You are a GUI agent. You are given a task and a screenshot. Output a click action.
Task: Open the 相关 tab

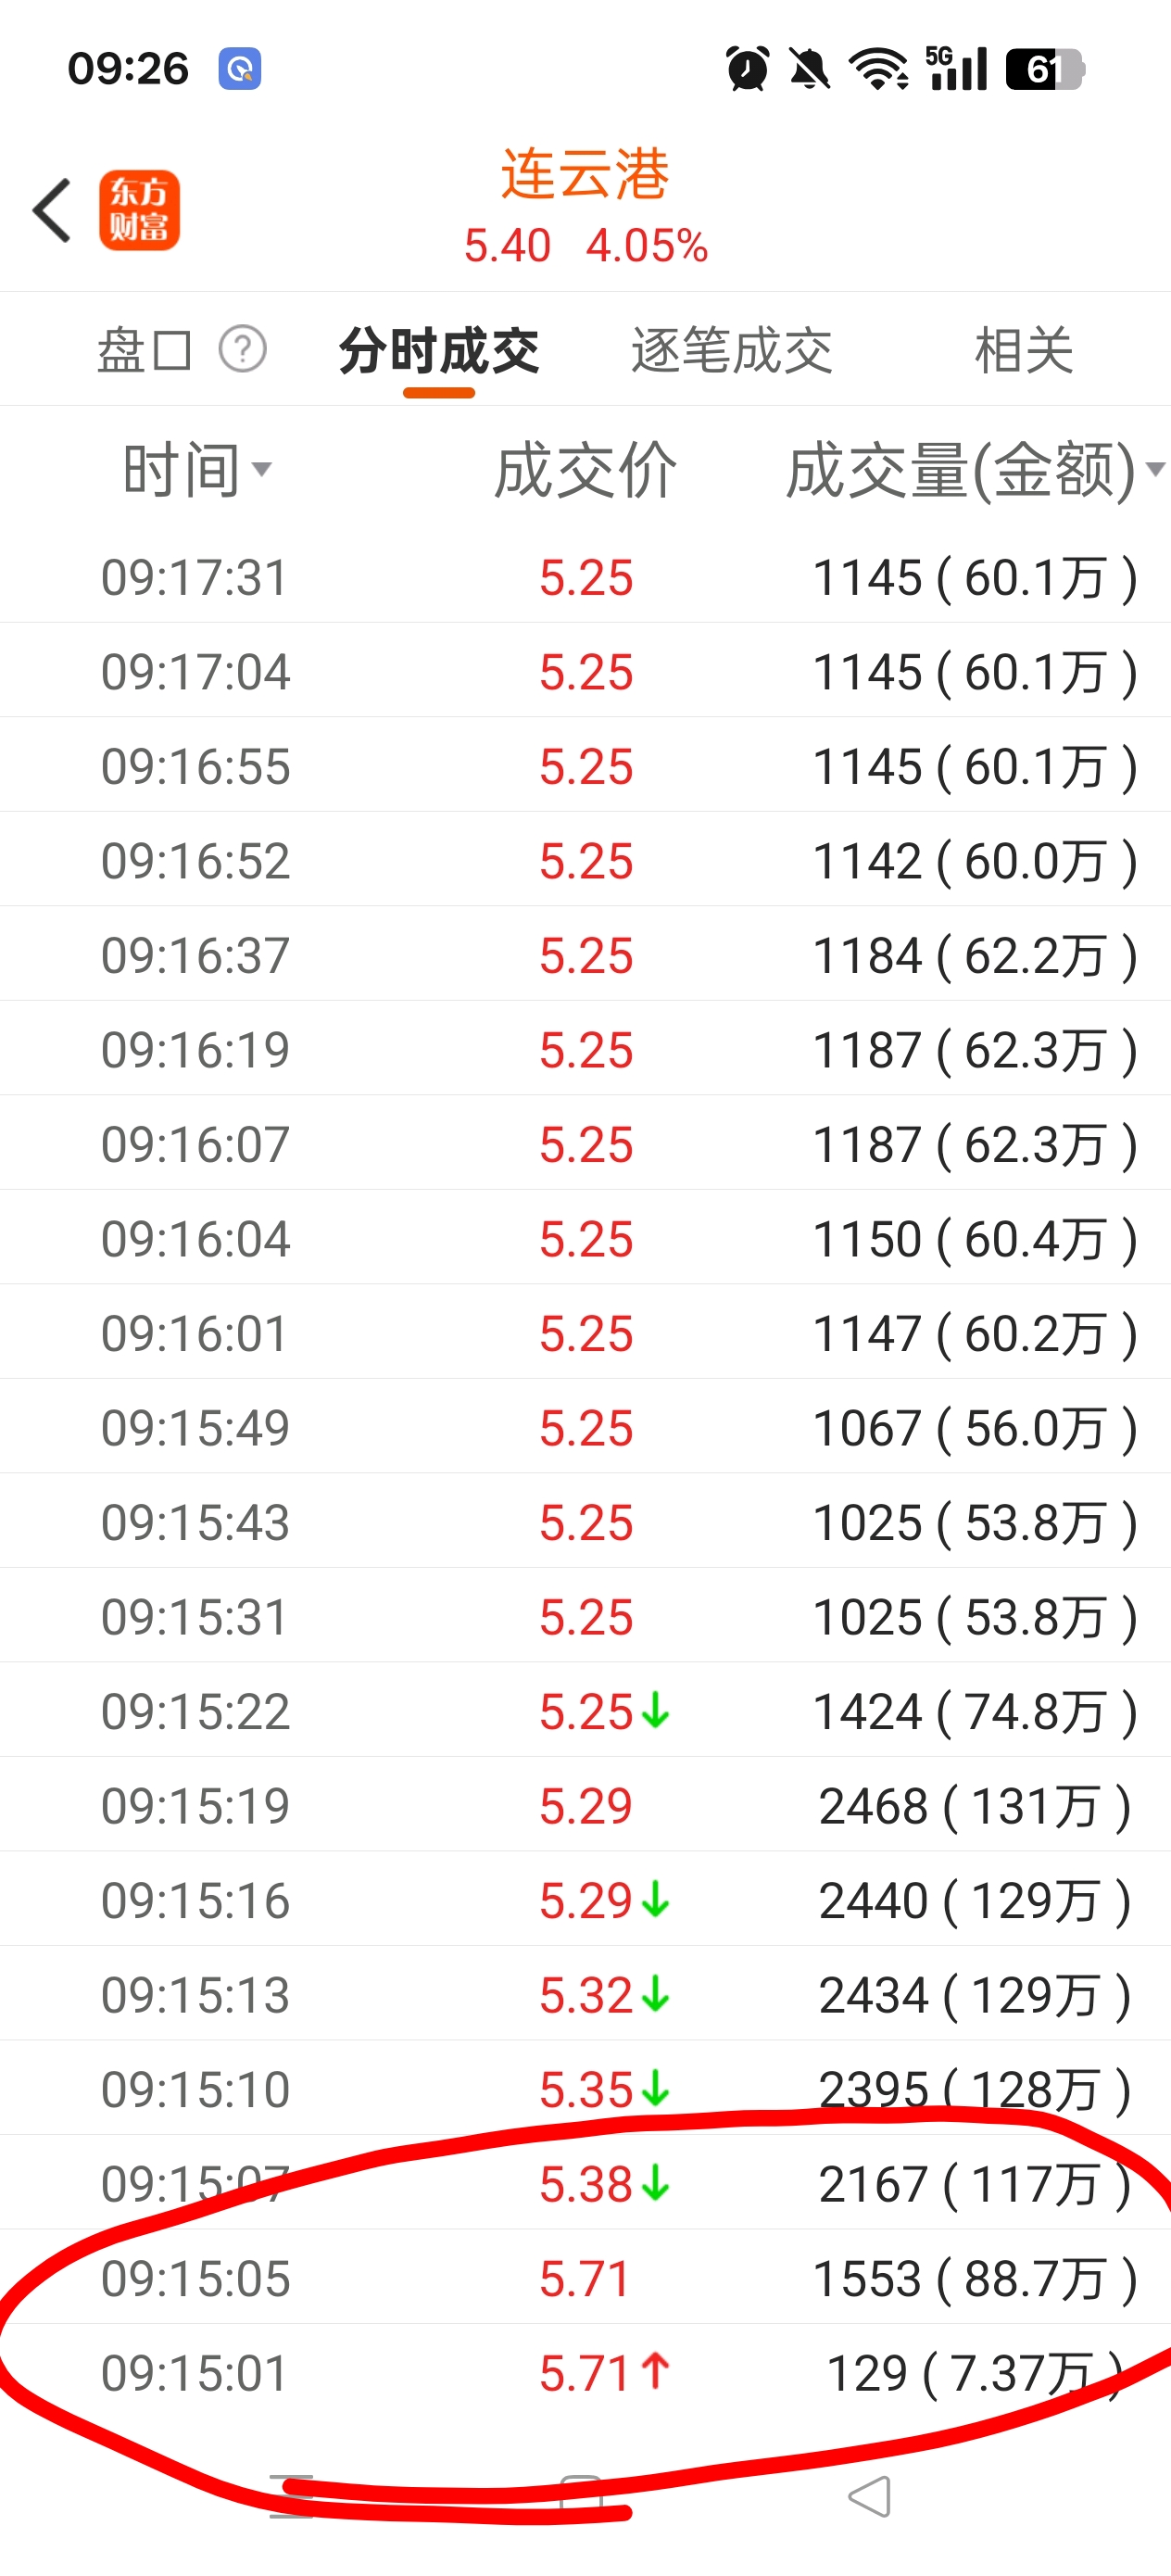point(1023,351)
